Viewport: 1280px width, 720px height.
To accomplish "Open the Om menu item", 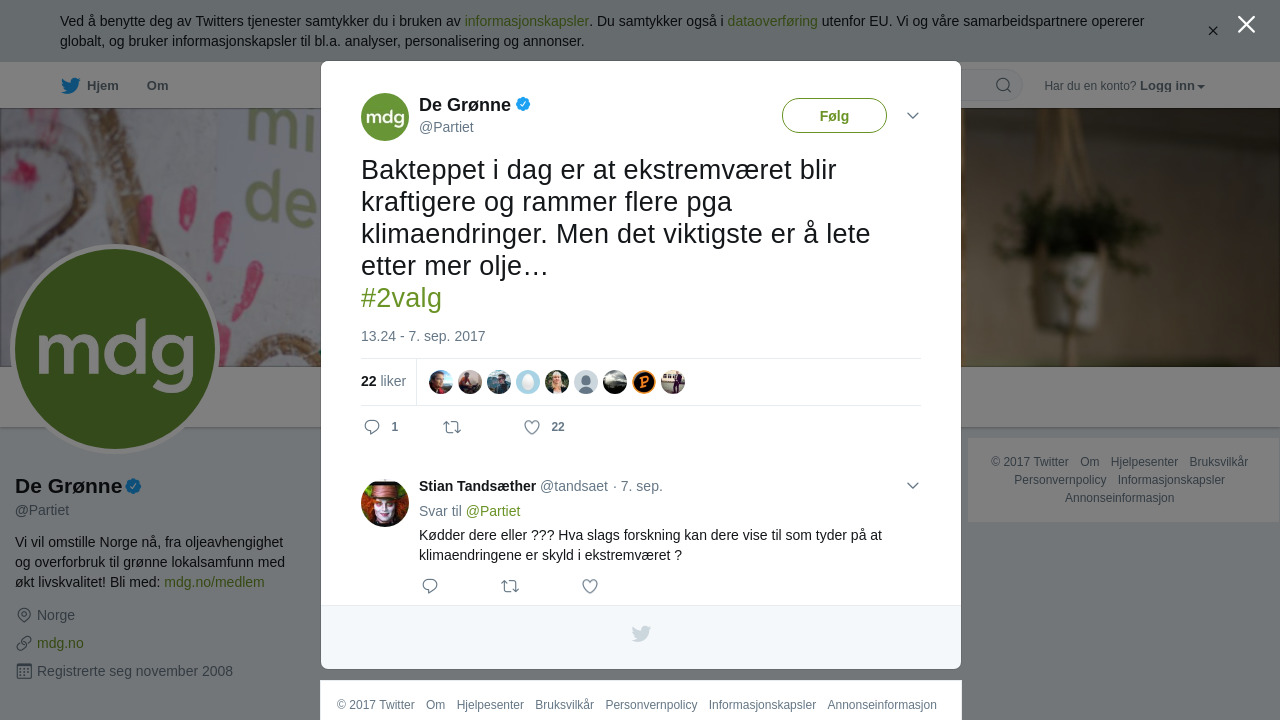I will pos(157,86).
